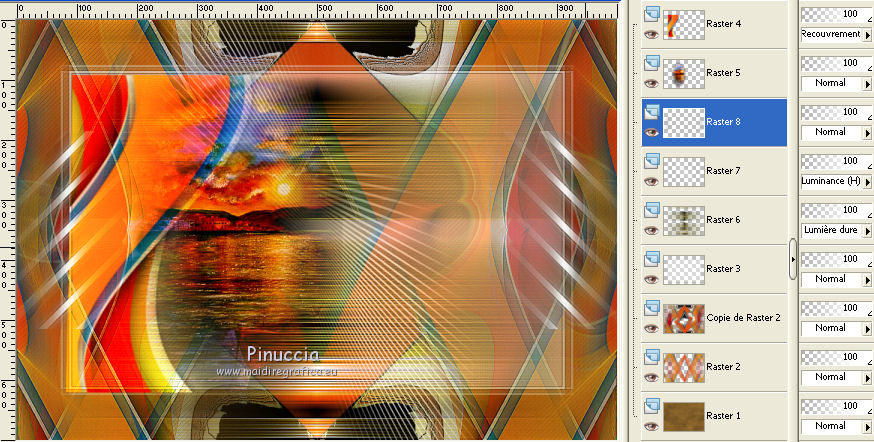Open Luminance (H) blend mode dropdown
Image resolution: width=874 pixels, height=442 pixels.
[x=867, y=182]
